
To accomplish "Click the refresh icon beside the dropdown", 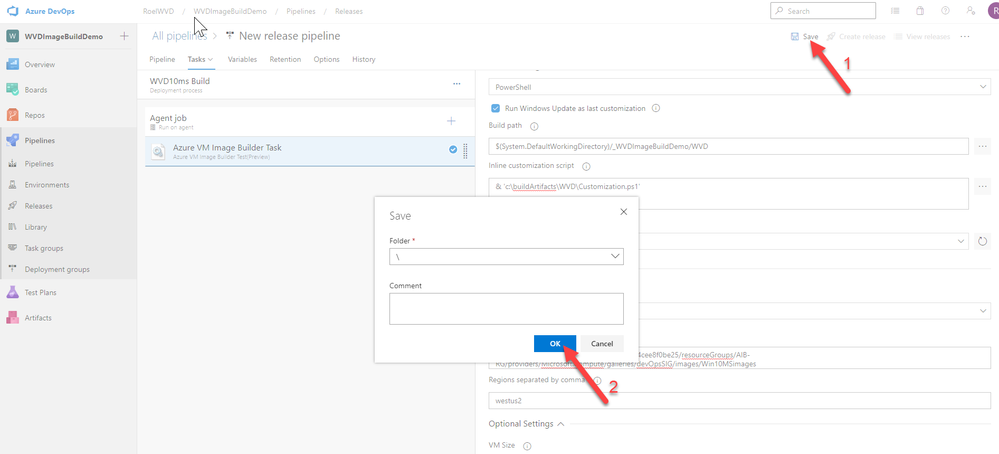I will click(982, 241).
